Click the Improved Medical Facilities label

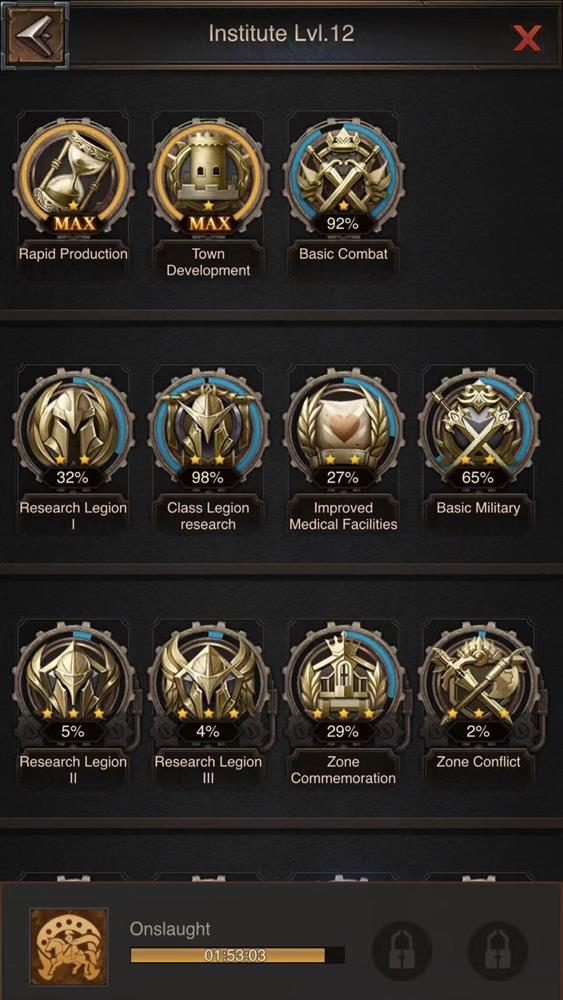[x=343, y=516]
